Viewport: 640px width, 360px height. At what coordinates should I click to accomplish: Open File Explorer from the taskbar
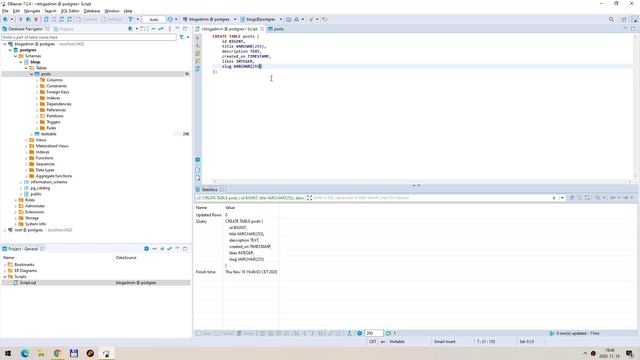point(41,353)
